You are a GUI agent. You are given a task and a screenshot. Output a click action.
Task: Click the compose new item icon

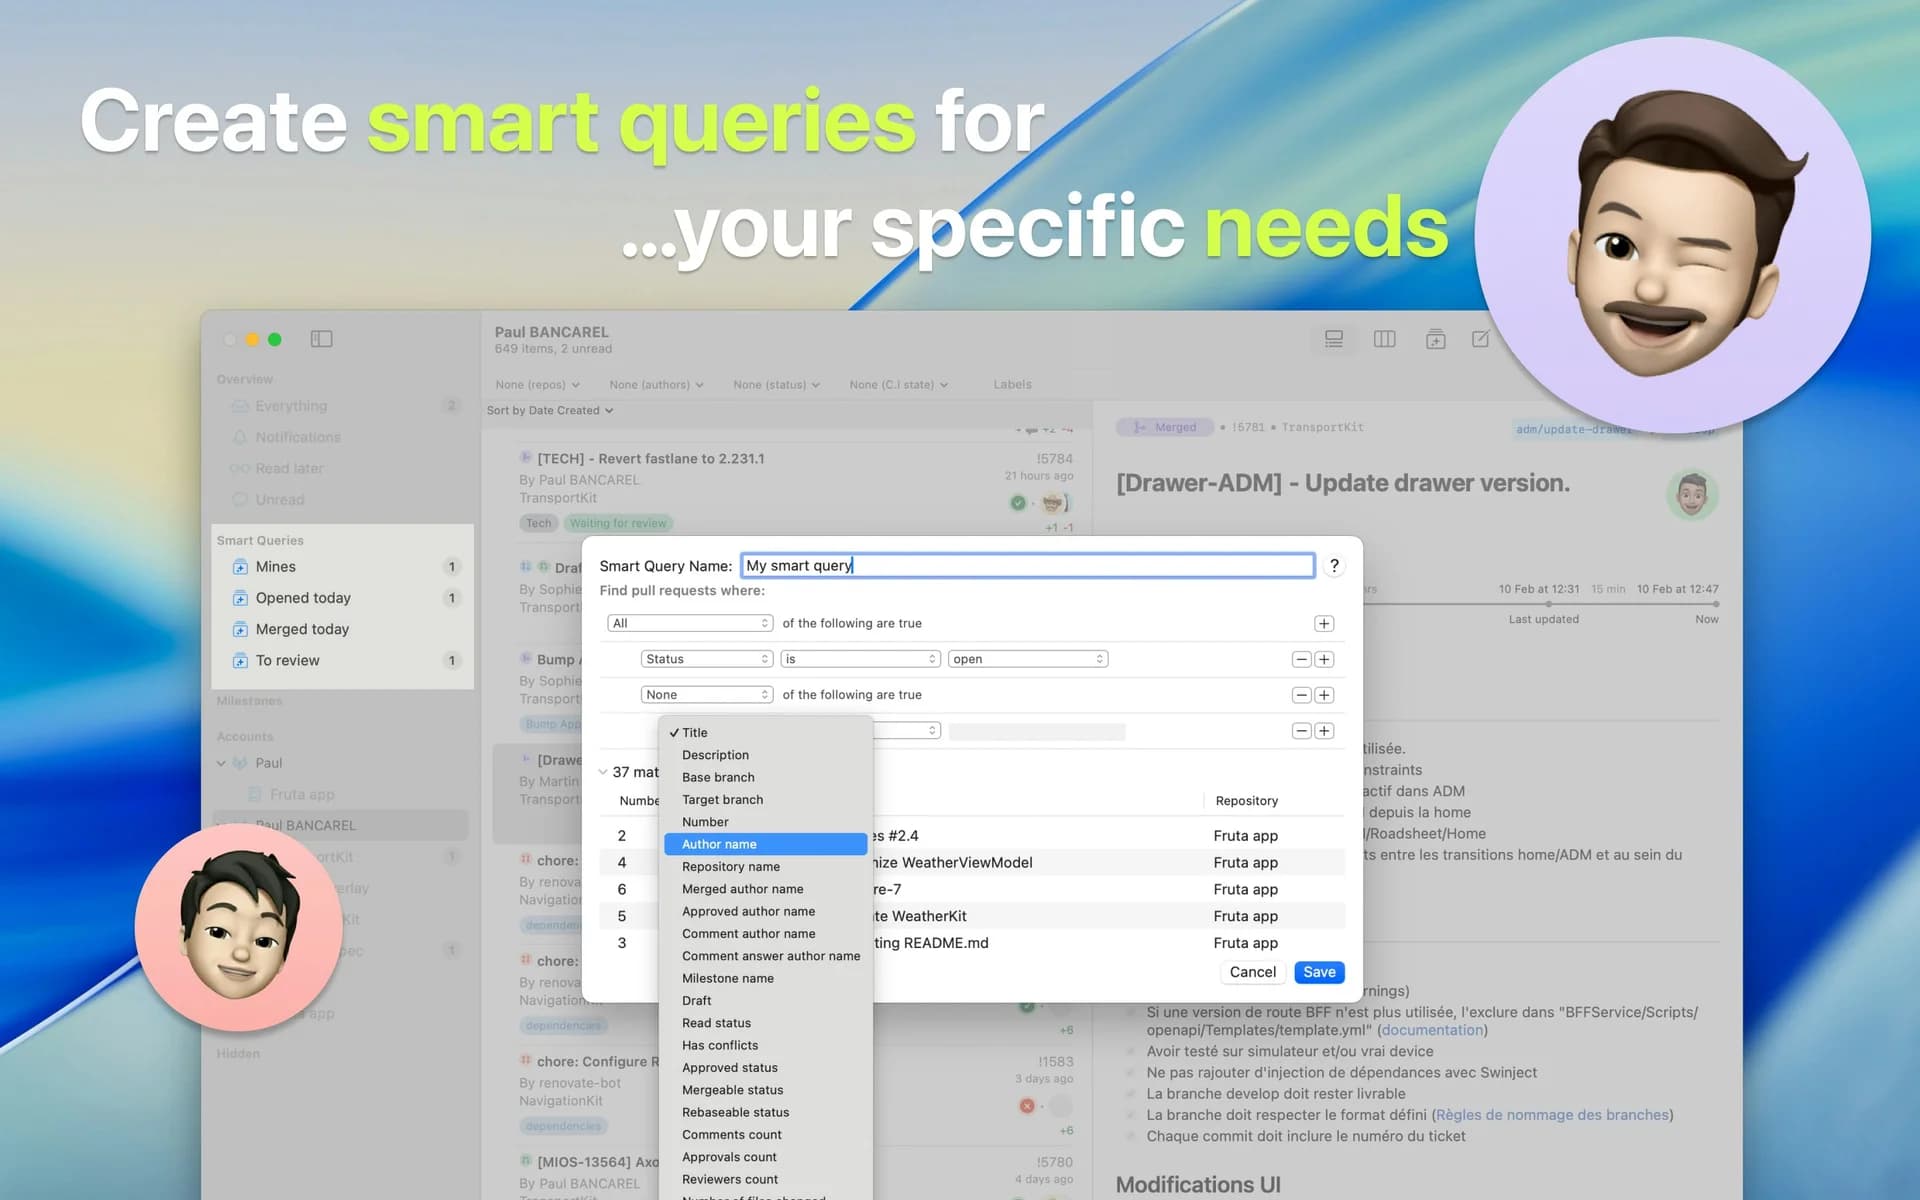[x=1480, y=339]
